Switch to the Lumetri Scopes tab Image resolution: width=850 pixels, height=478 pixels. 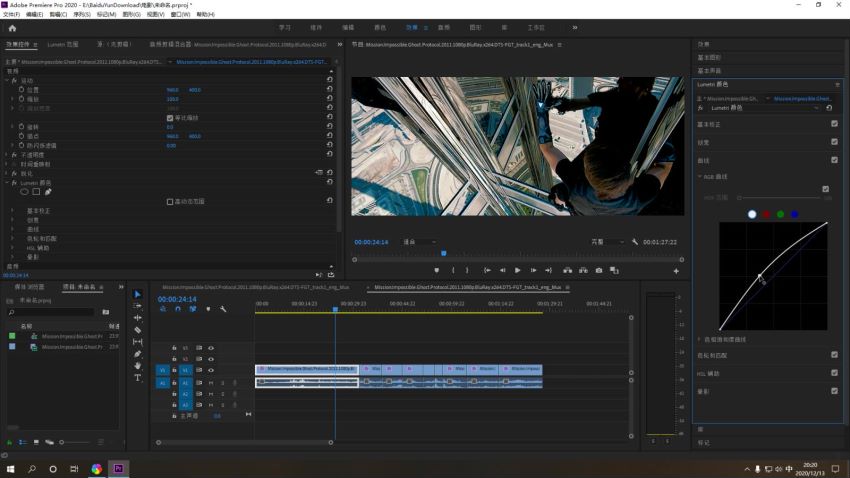tap(63, 44)
